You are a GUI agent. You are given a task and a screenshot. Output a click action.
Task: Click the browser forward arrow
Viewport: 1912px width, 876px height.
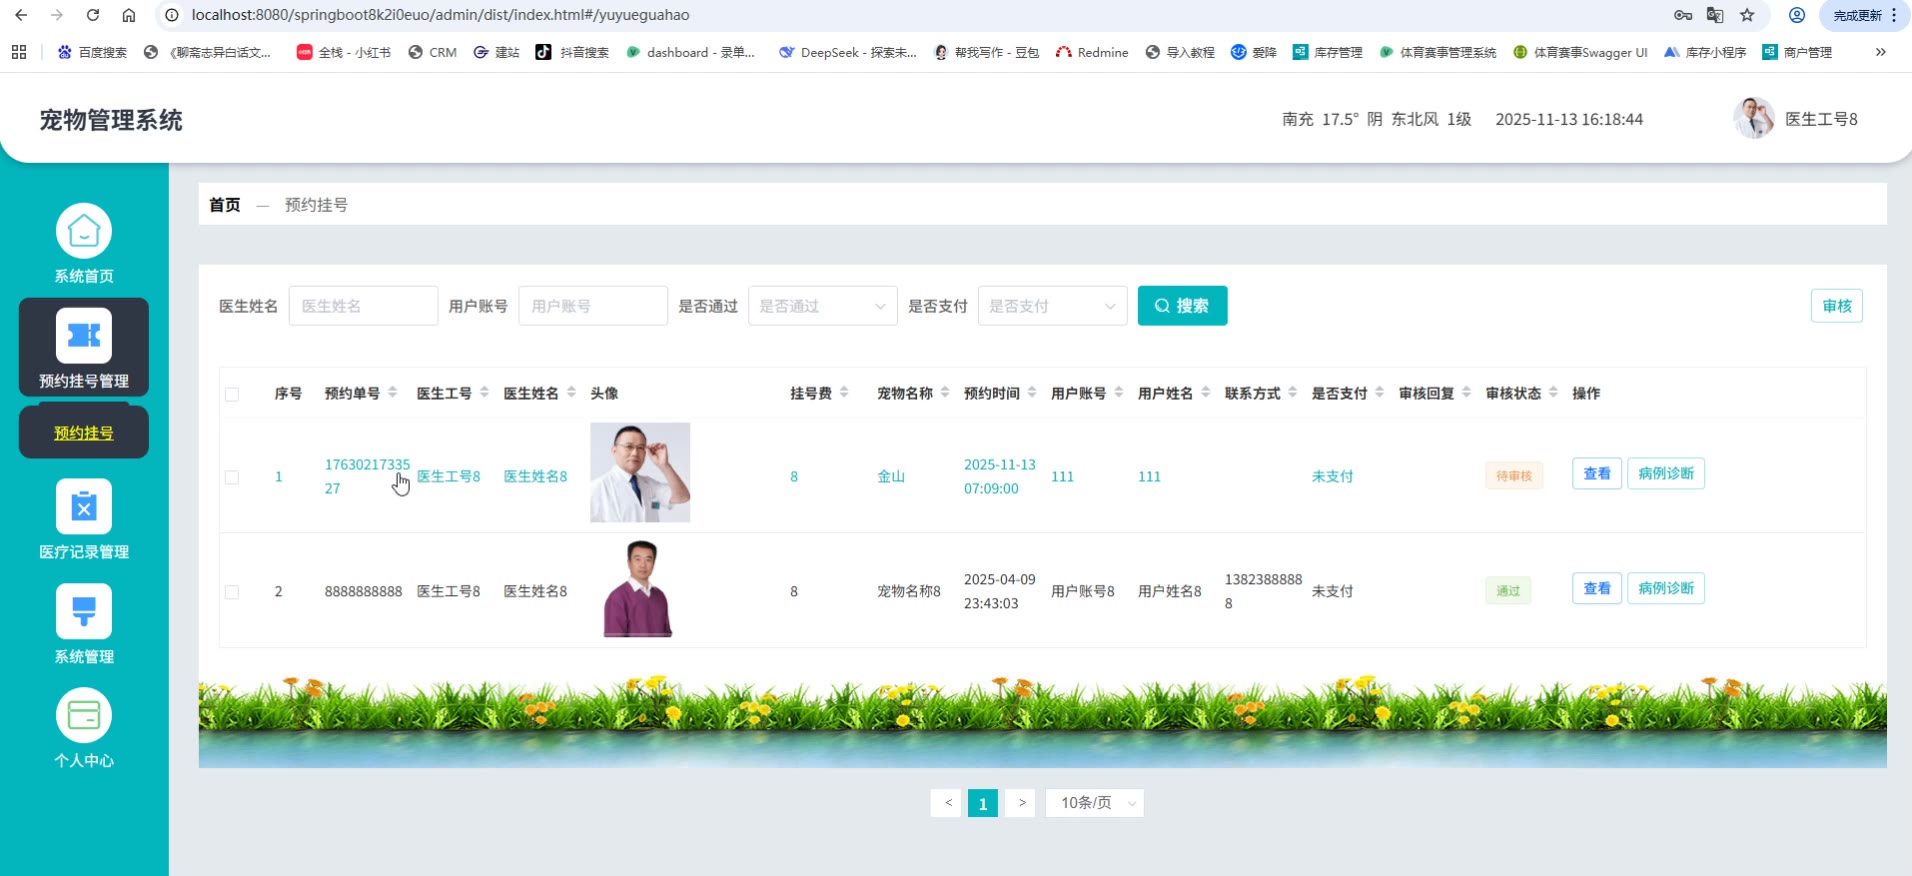(57, 15)
